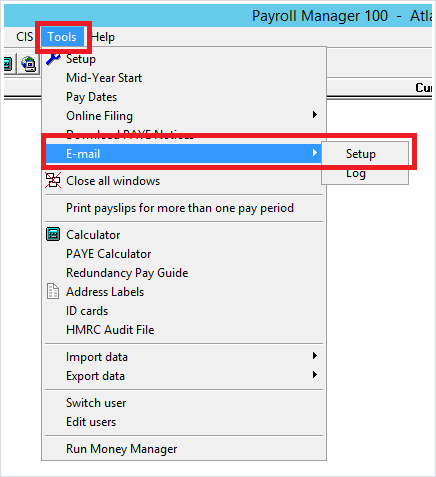The image size is (436, 477).
Task: Open the Help menu
Action: point(103,37)
